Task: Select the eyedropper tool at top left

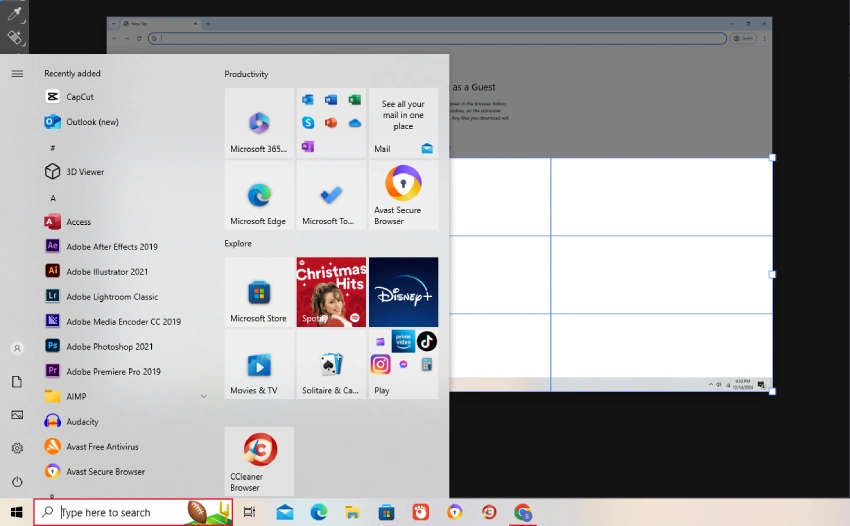Action: pyautogui.click(x=14, y=14)
